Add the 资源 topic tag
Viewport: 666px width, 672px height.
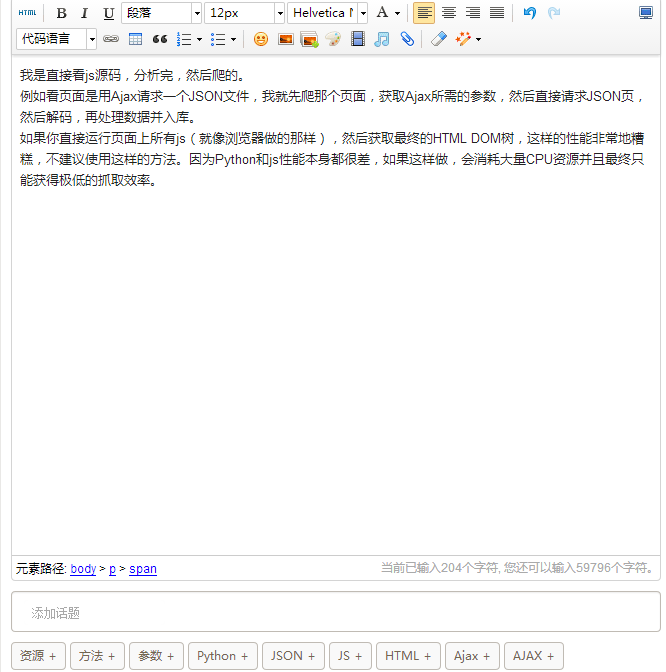pyautogui.click(x=38, y=656)
